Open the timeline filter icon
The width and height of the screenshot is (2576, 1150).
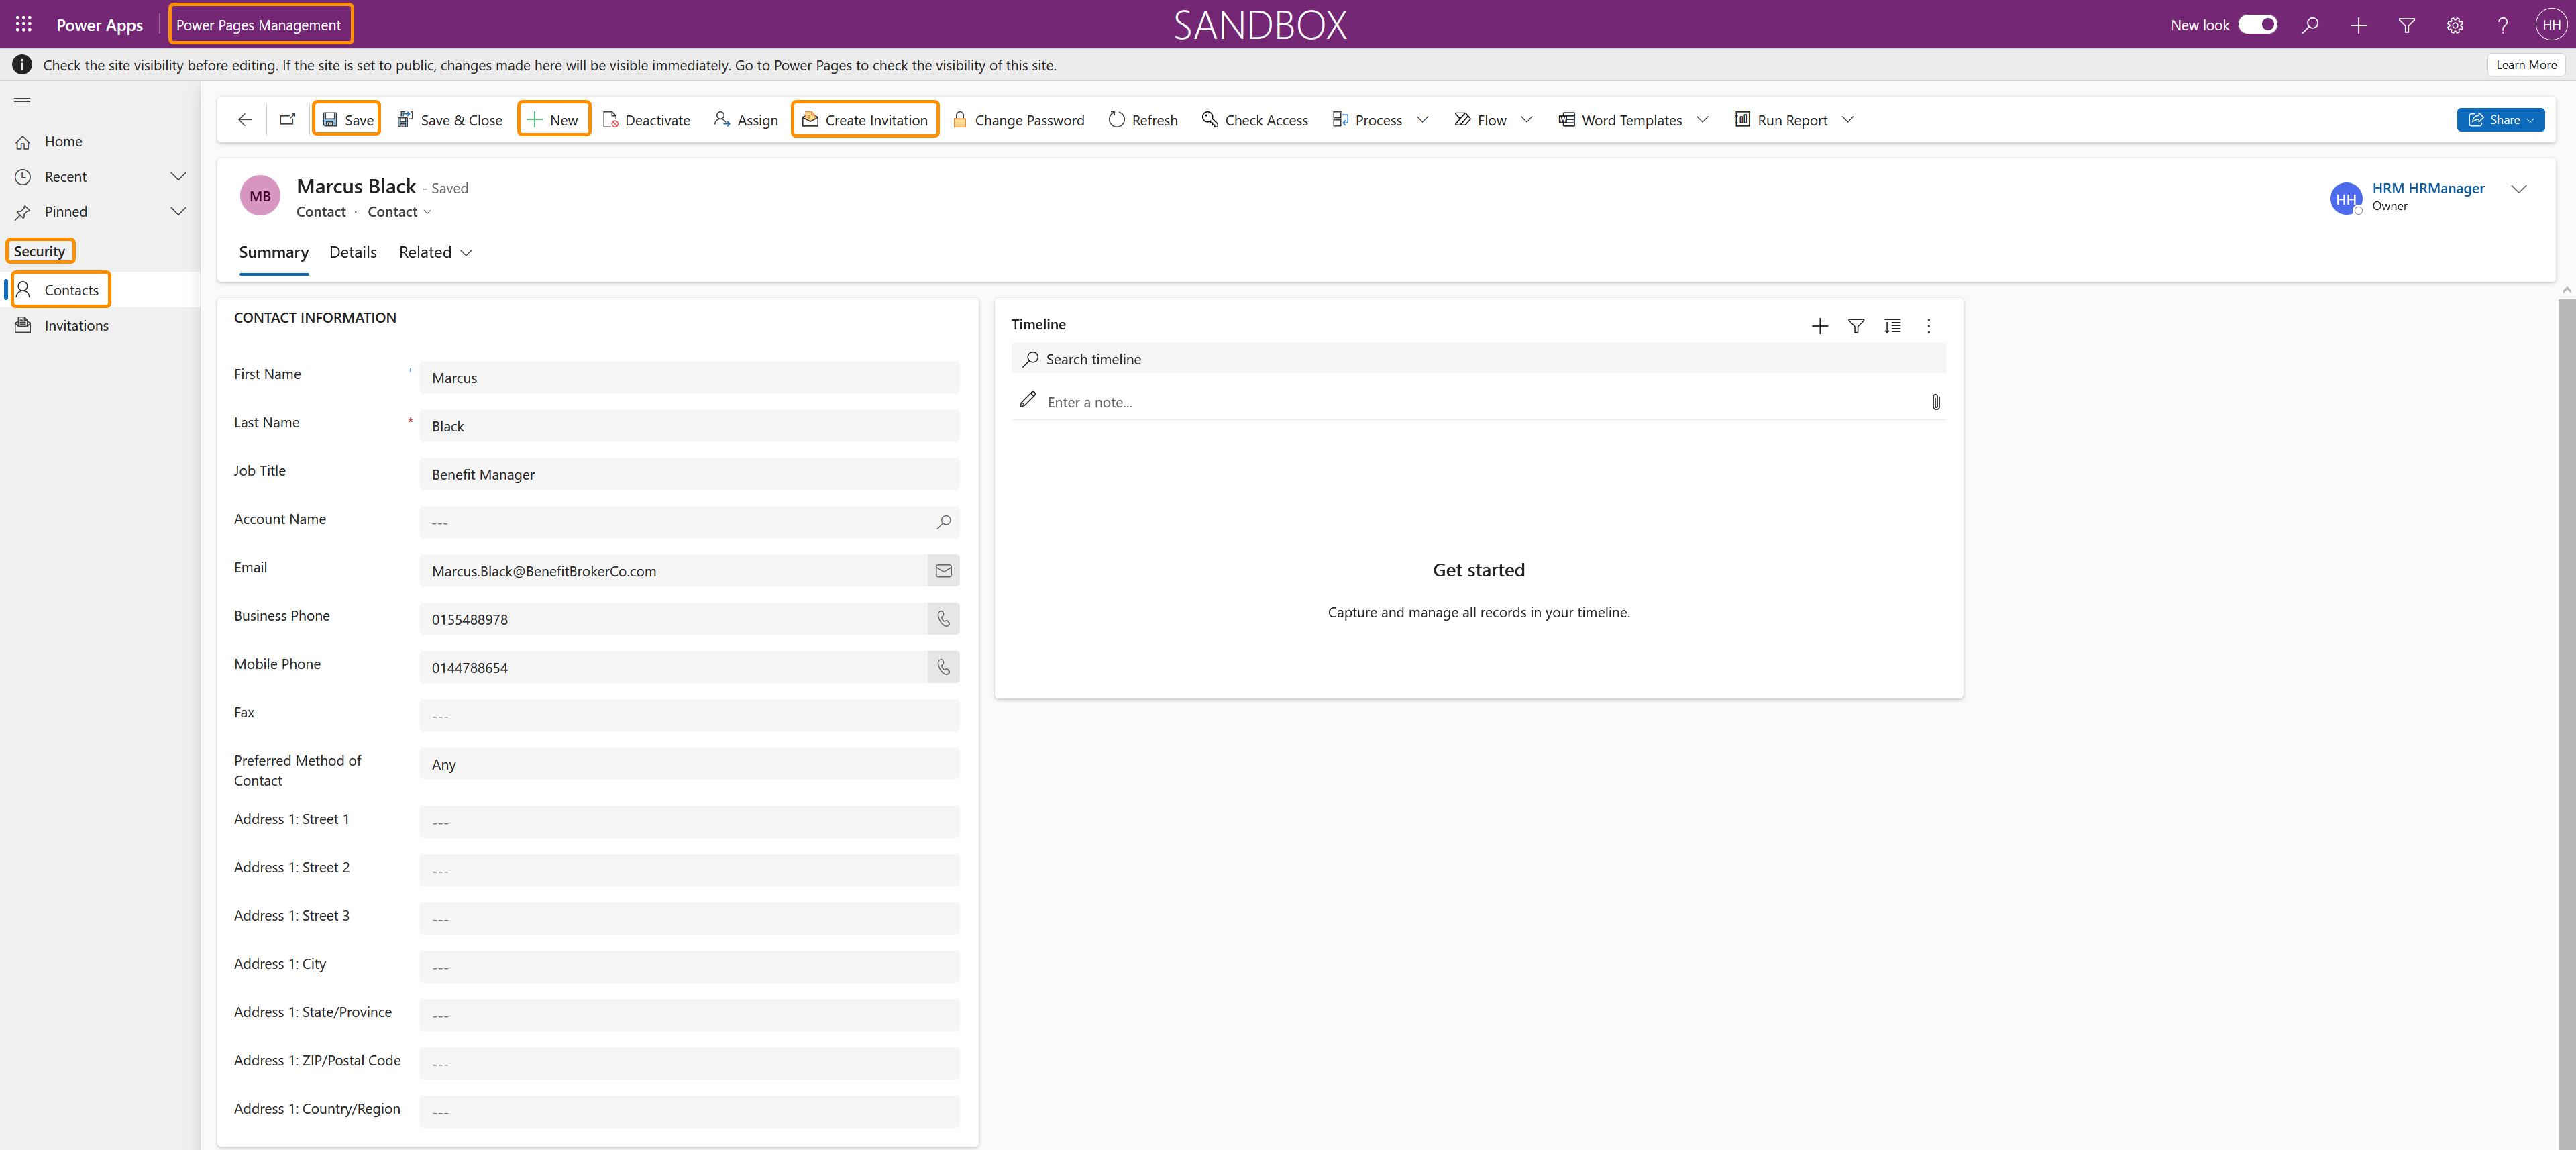click(1856, 326)
